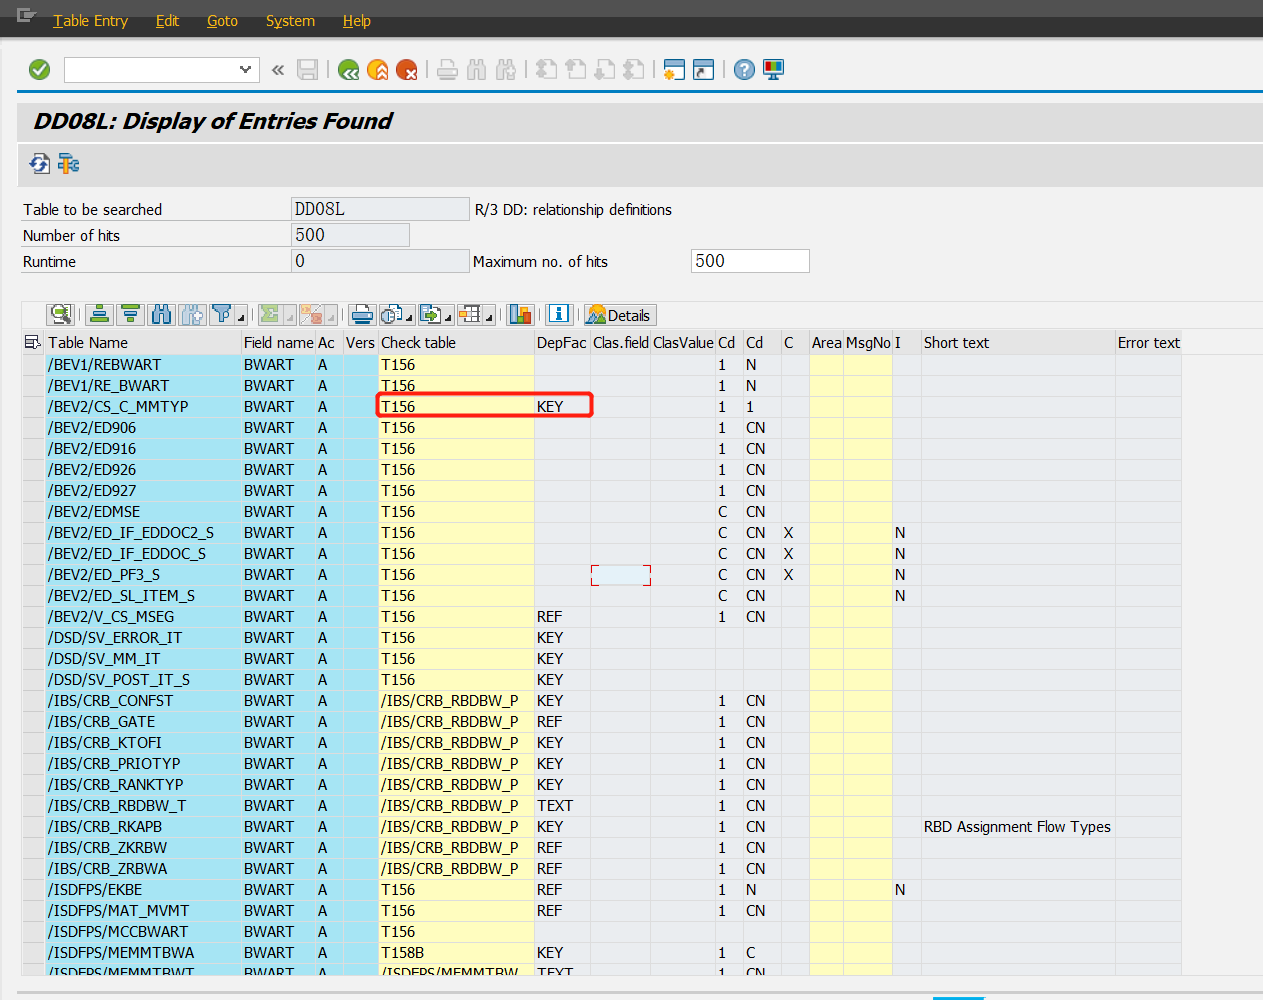Open the Find function in the list toolbar

[x=161, y=314]
